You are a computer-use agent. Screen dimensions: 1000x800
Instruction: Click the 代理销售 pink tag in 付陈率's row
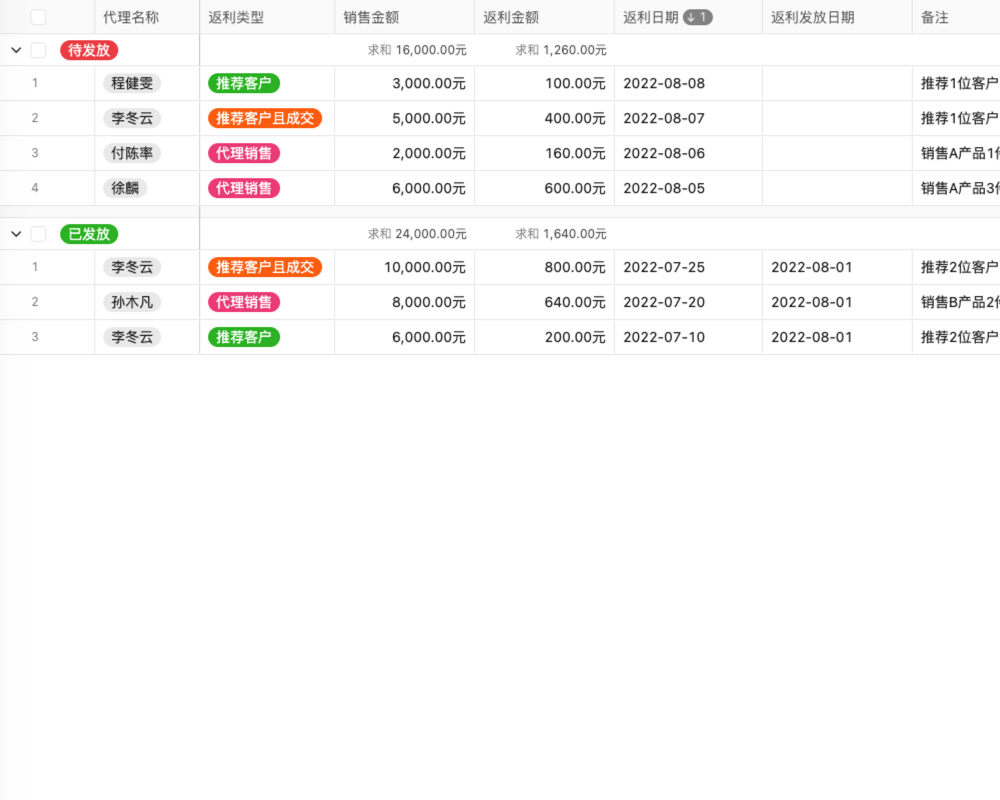242,153
